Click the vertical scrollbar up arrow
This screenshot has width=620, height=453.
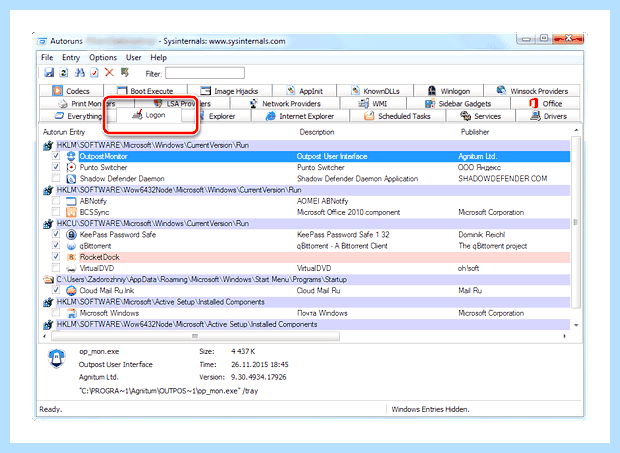(x=576, y=130)
